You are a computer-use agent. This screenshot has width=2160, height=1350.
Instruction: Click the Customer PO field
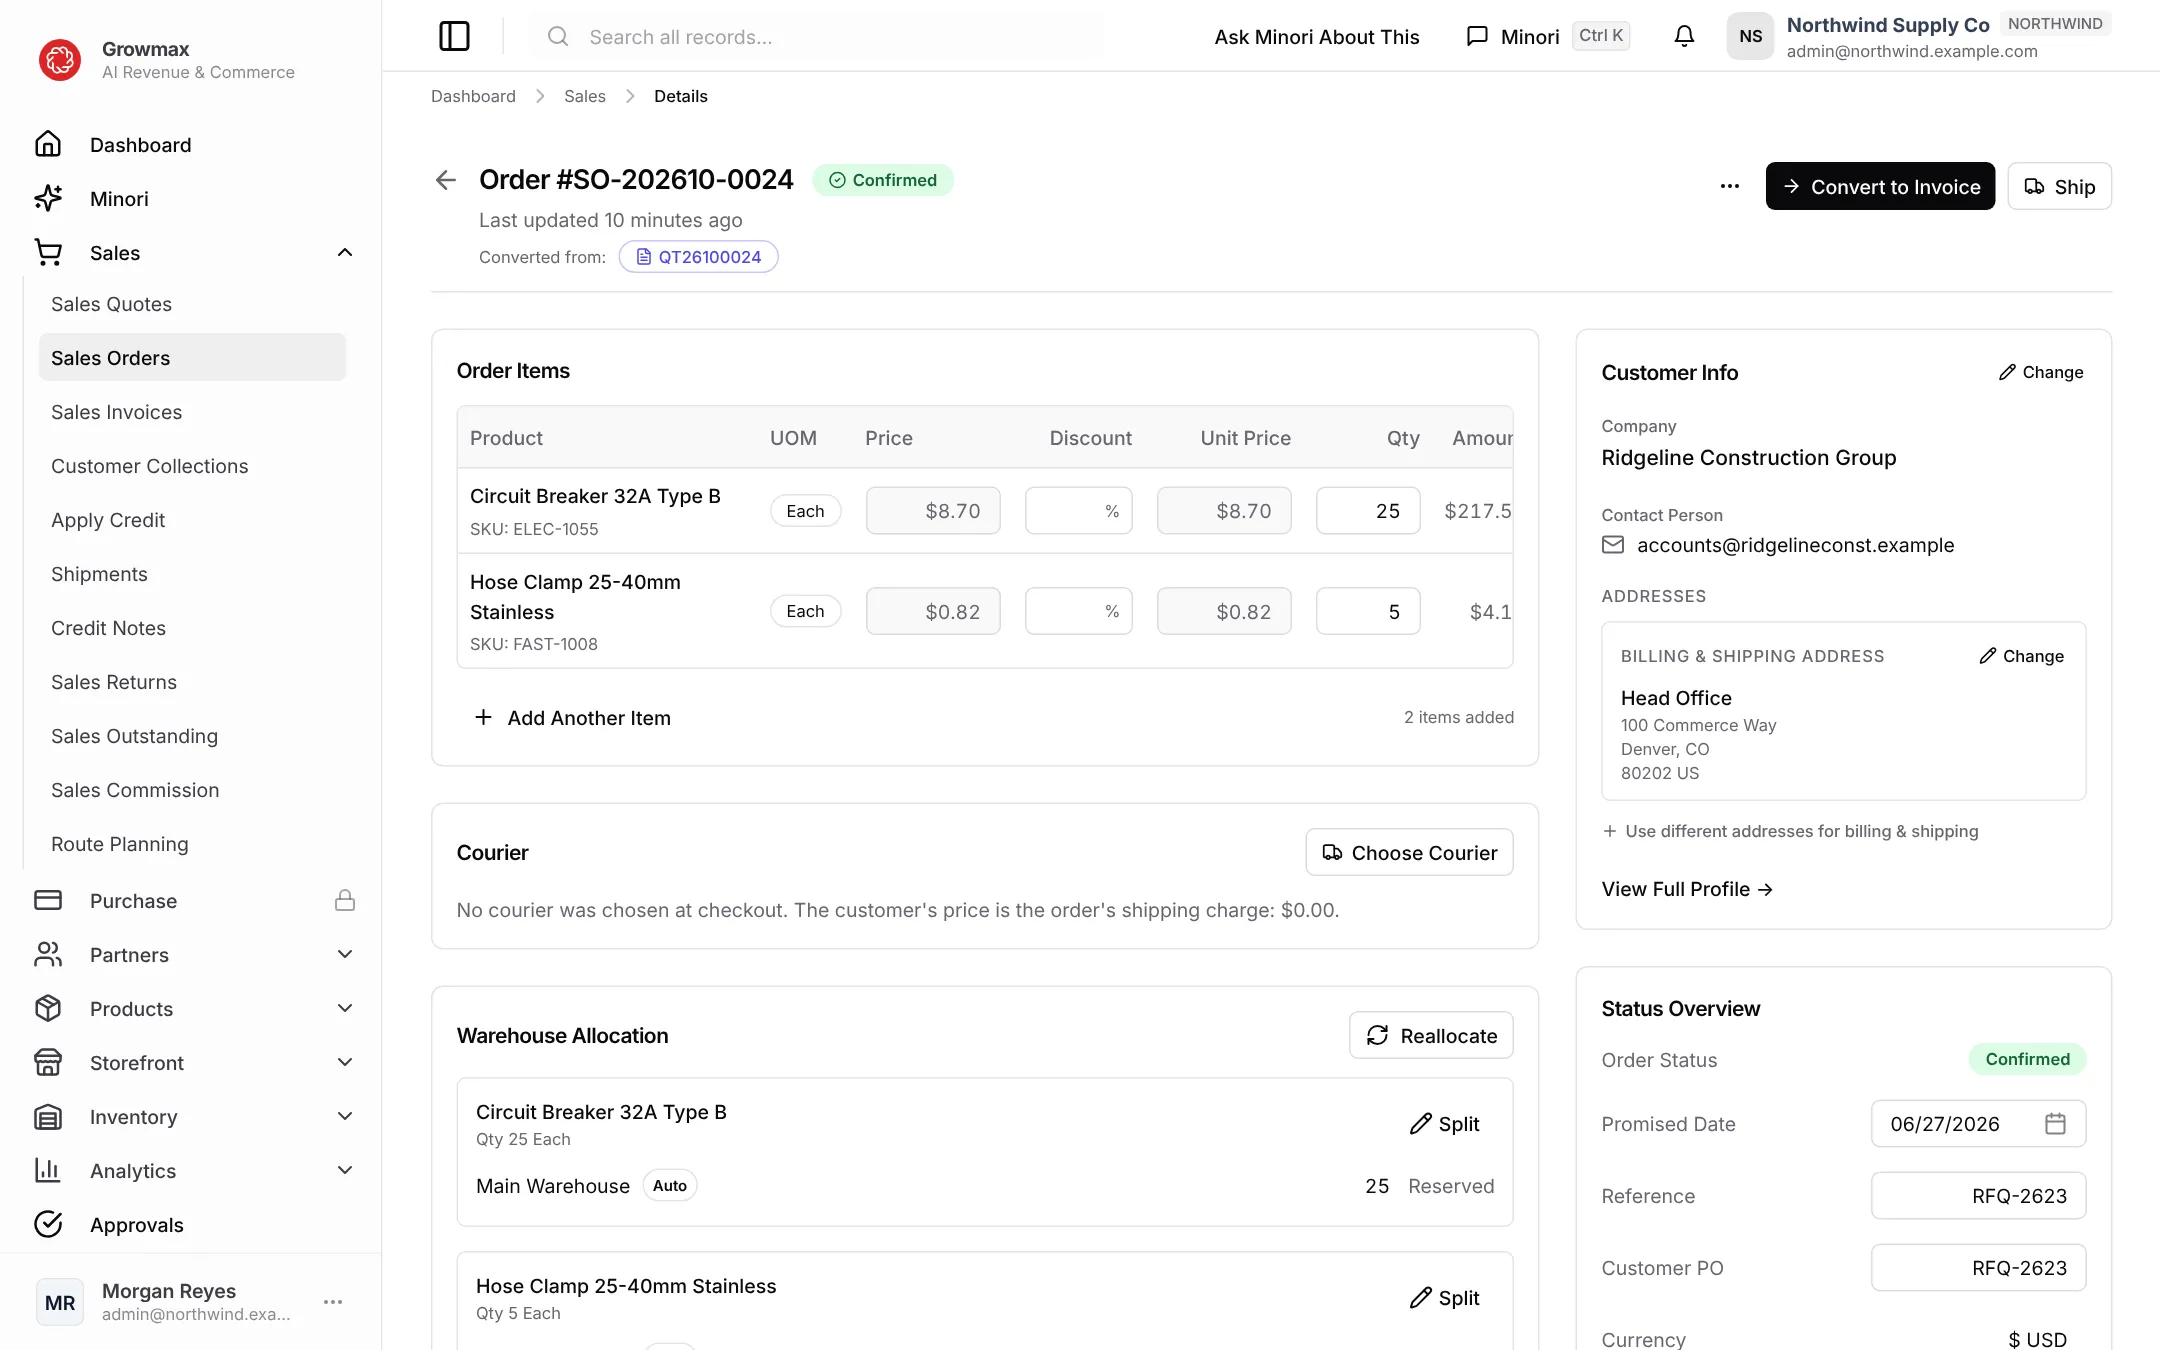pyautogui.click(x=1978, y=1267)
